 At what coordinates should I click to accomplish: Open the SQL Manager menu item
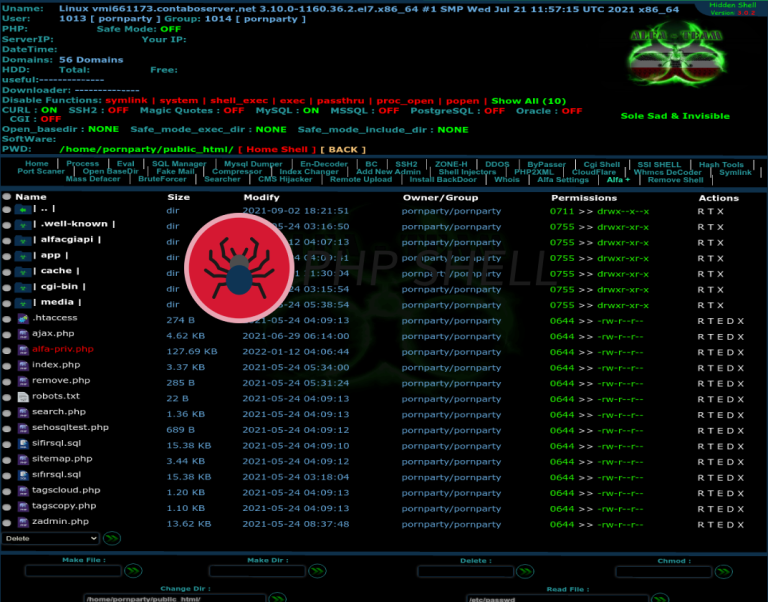click(179, 164)
